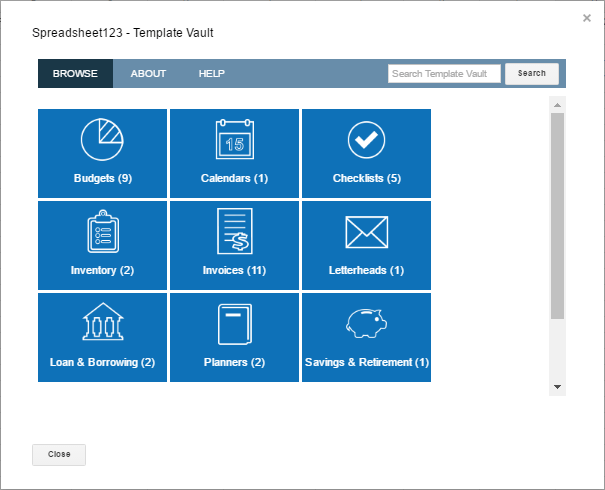
Task: Click the Savings & Retirement (1) label
Action: pos(367,362)
